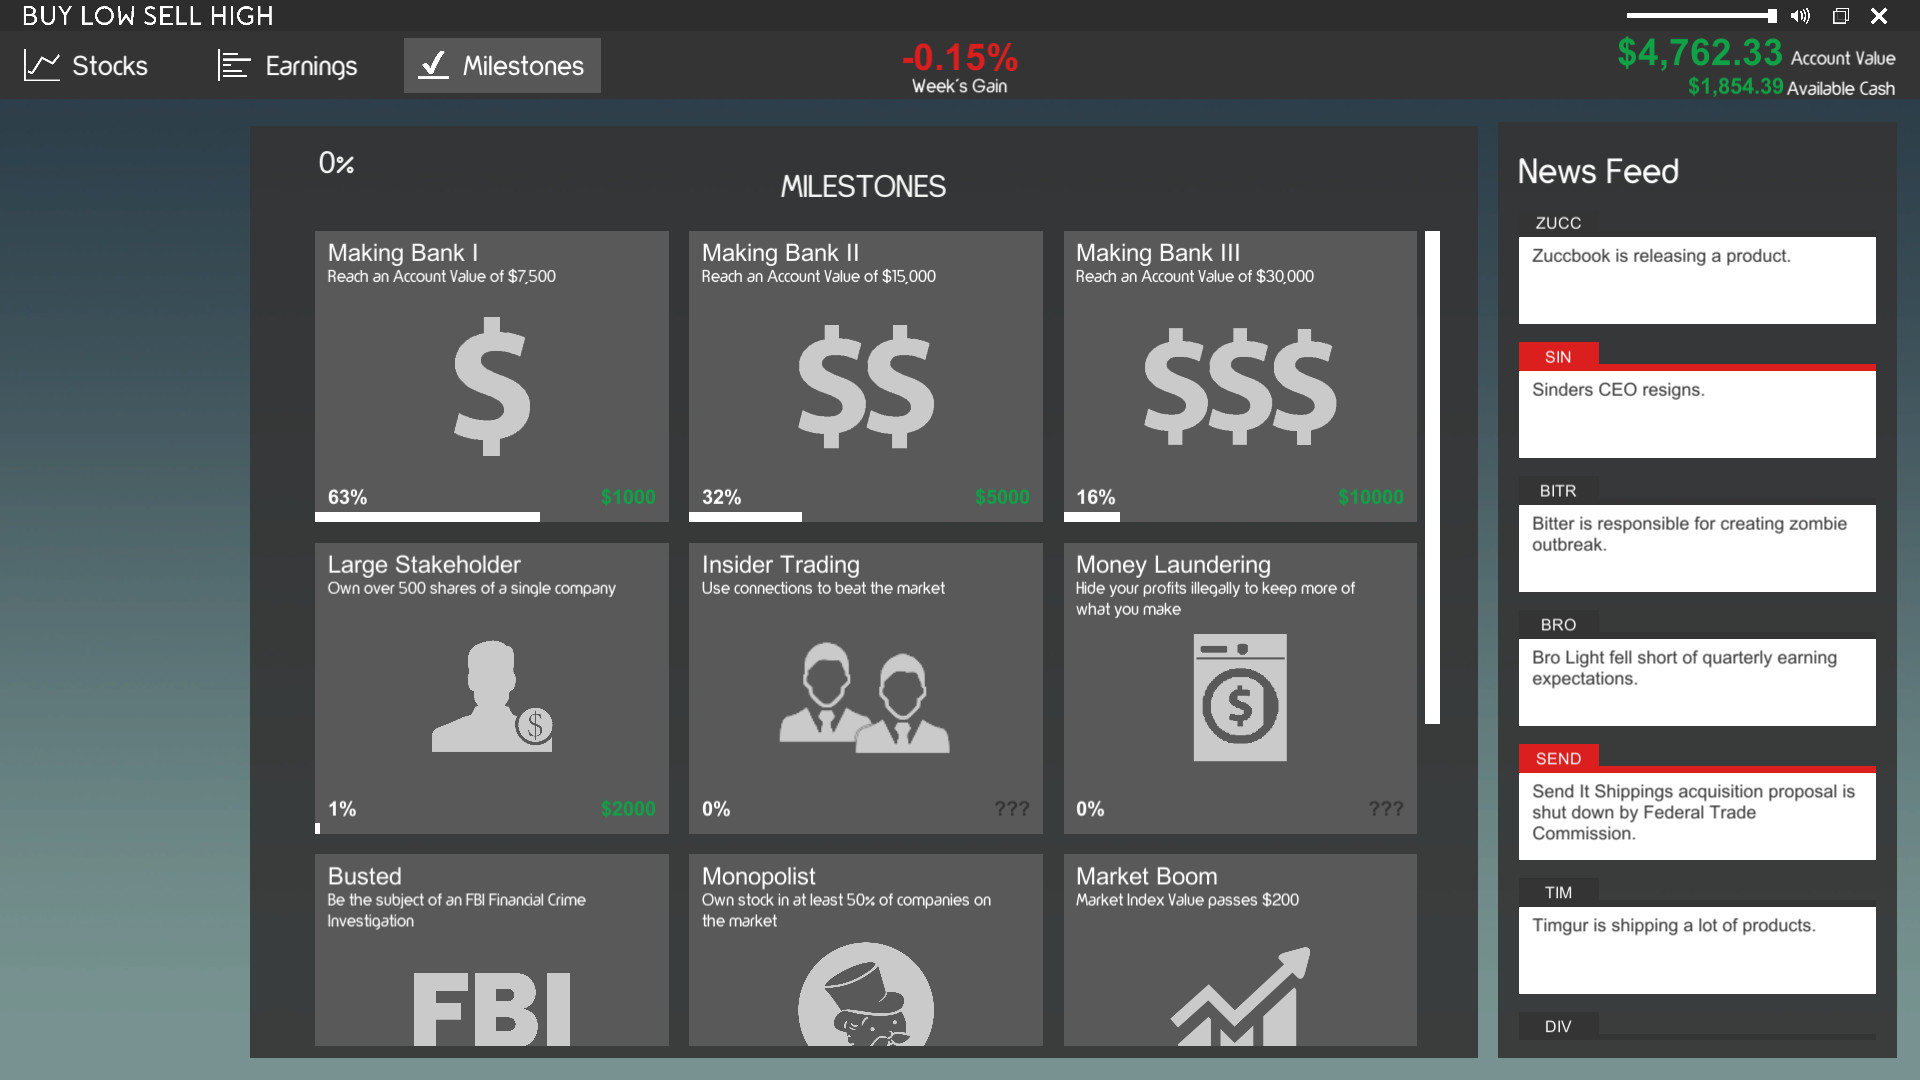Toggle the fullscreen/windowed display icon
The height and width of the screenshot is (1080, 1920).
(x=1842, y=16)
